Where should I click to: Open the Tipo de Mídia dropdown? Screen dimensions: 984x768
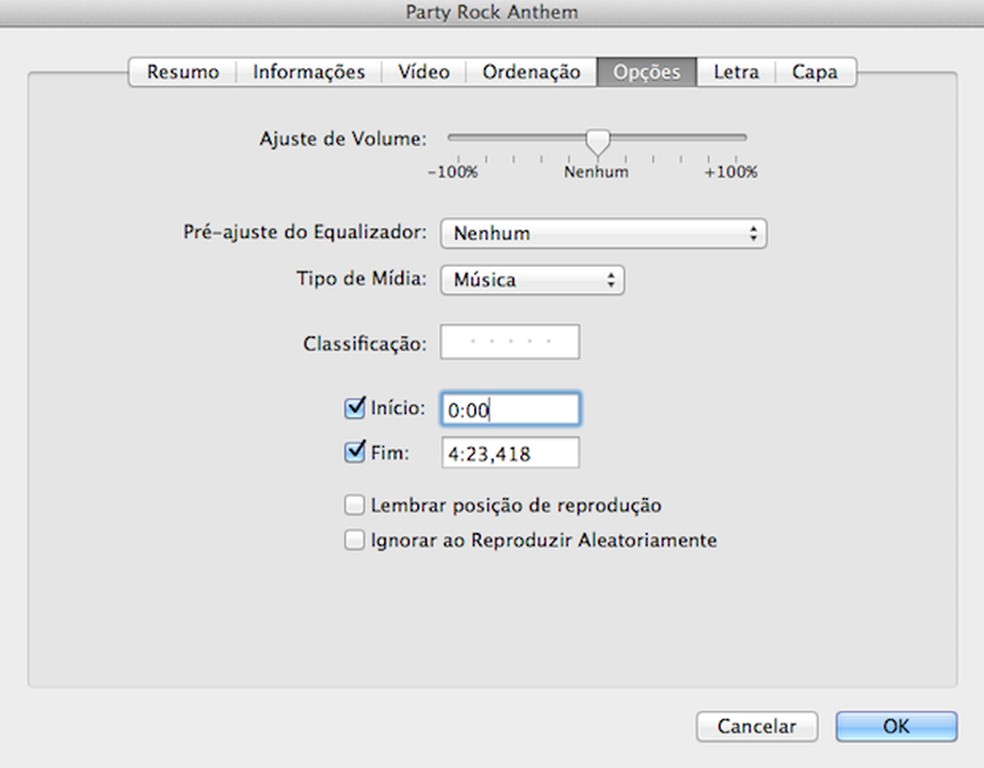pyautogui.click(x=532, y=280)
